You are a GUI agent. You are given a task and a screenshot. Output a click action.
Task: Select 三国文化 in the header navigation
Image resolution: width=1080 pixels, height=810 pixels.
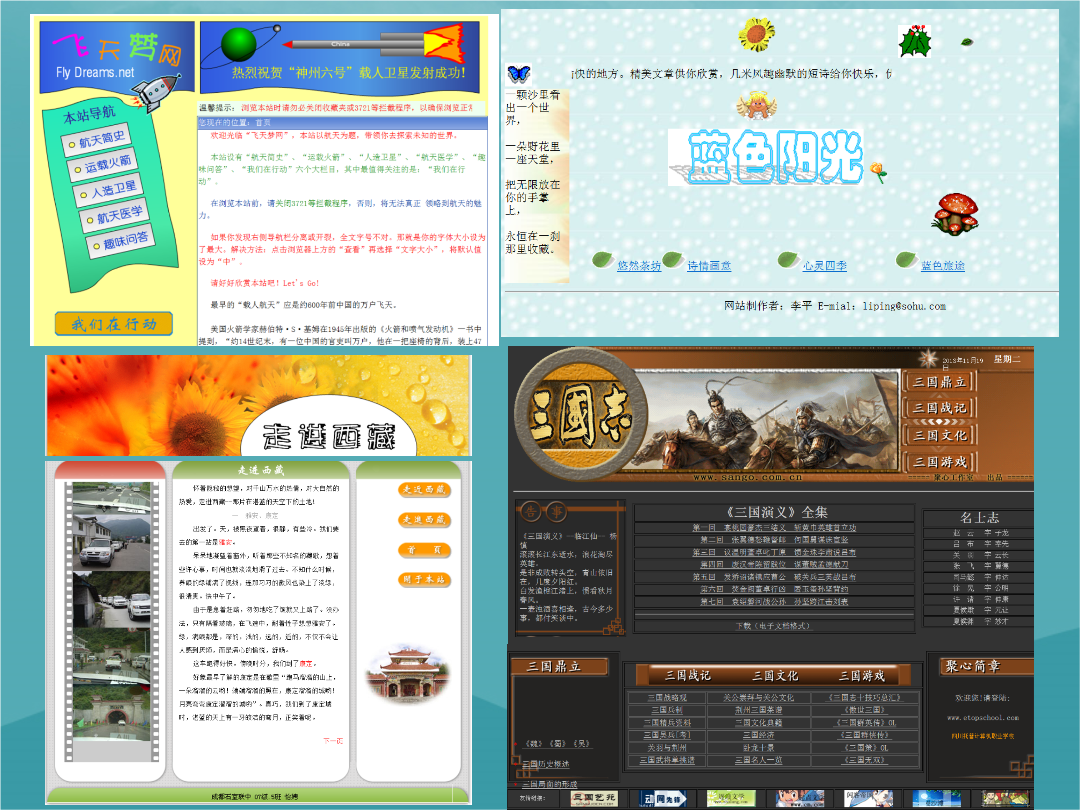click(939, 436)
